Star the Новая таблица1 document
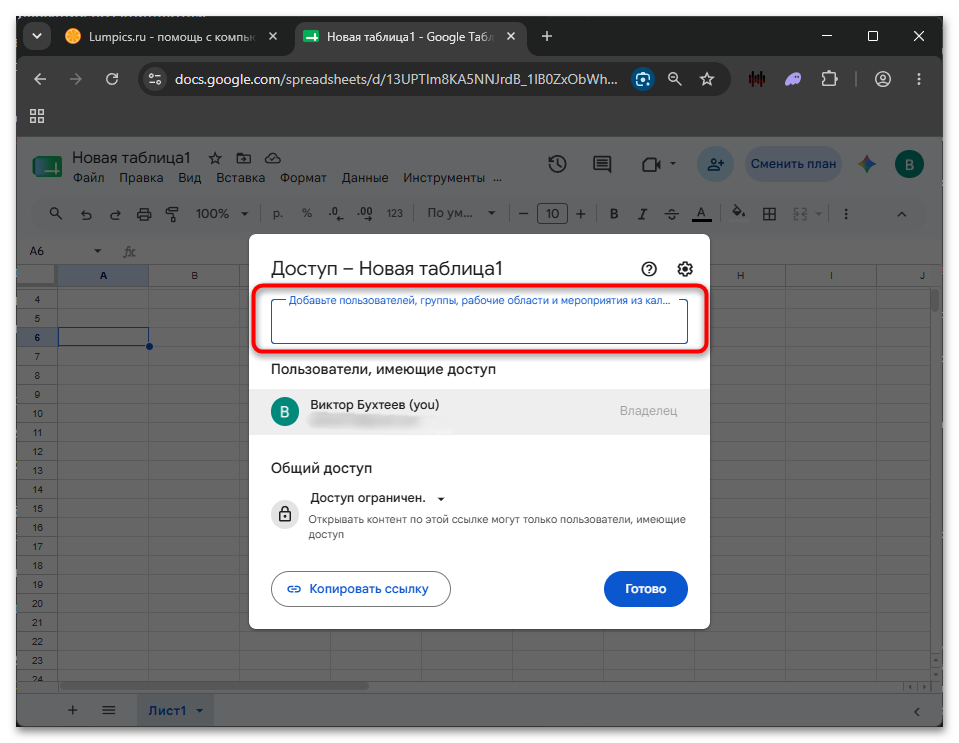This screenshot has width=959, height=743. point(215,159)
